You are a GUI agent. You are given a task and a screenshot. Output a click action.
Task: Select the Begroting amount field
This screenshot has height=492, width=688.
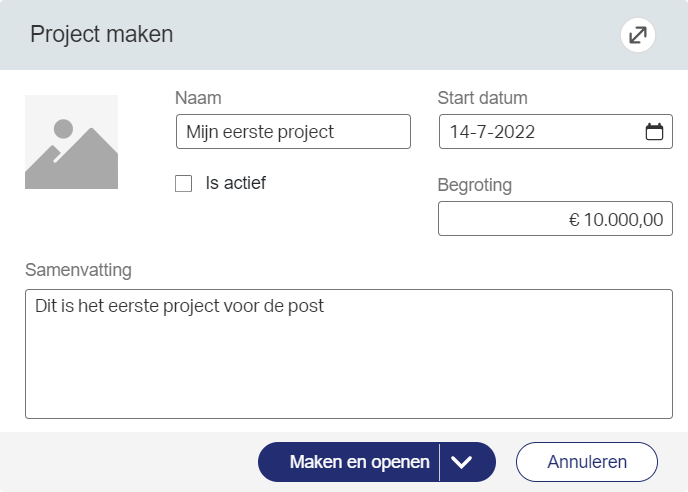(555, 219)
